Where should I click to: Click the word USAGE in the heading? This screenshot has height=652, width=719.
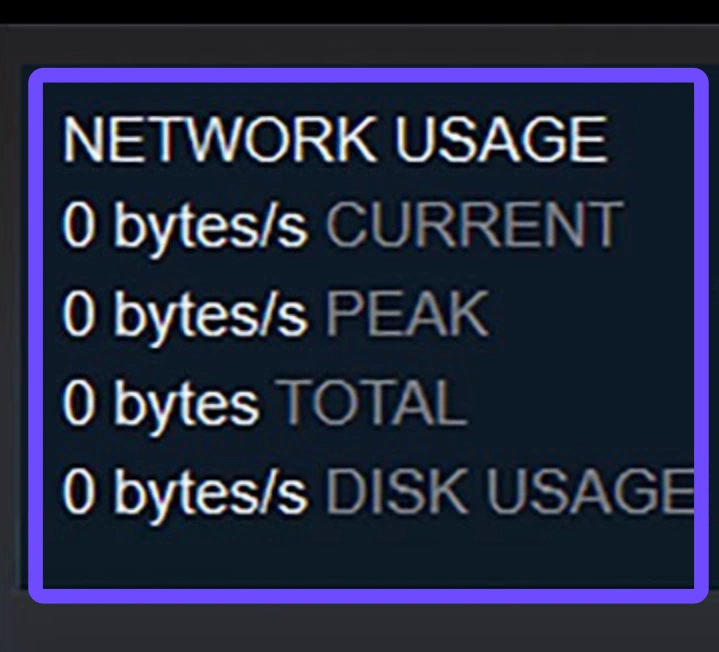coord(500,139)
